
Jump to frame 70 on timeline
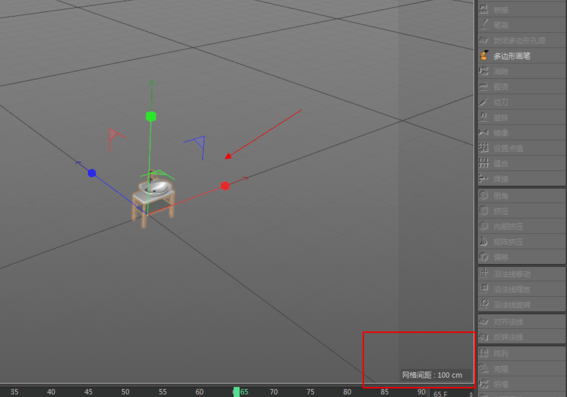[274, 392]
